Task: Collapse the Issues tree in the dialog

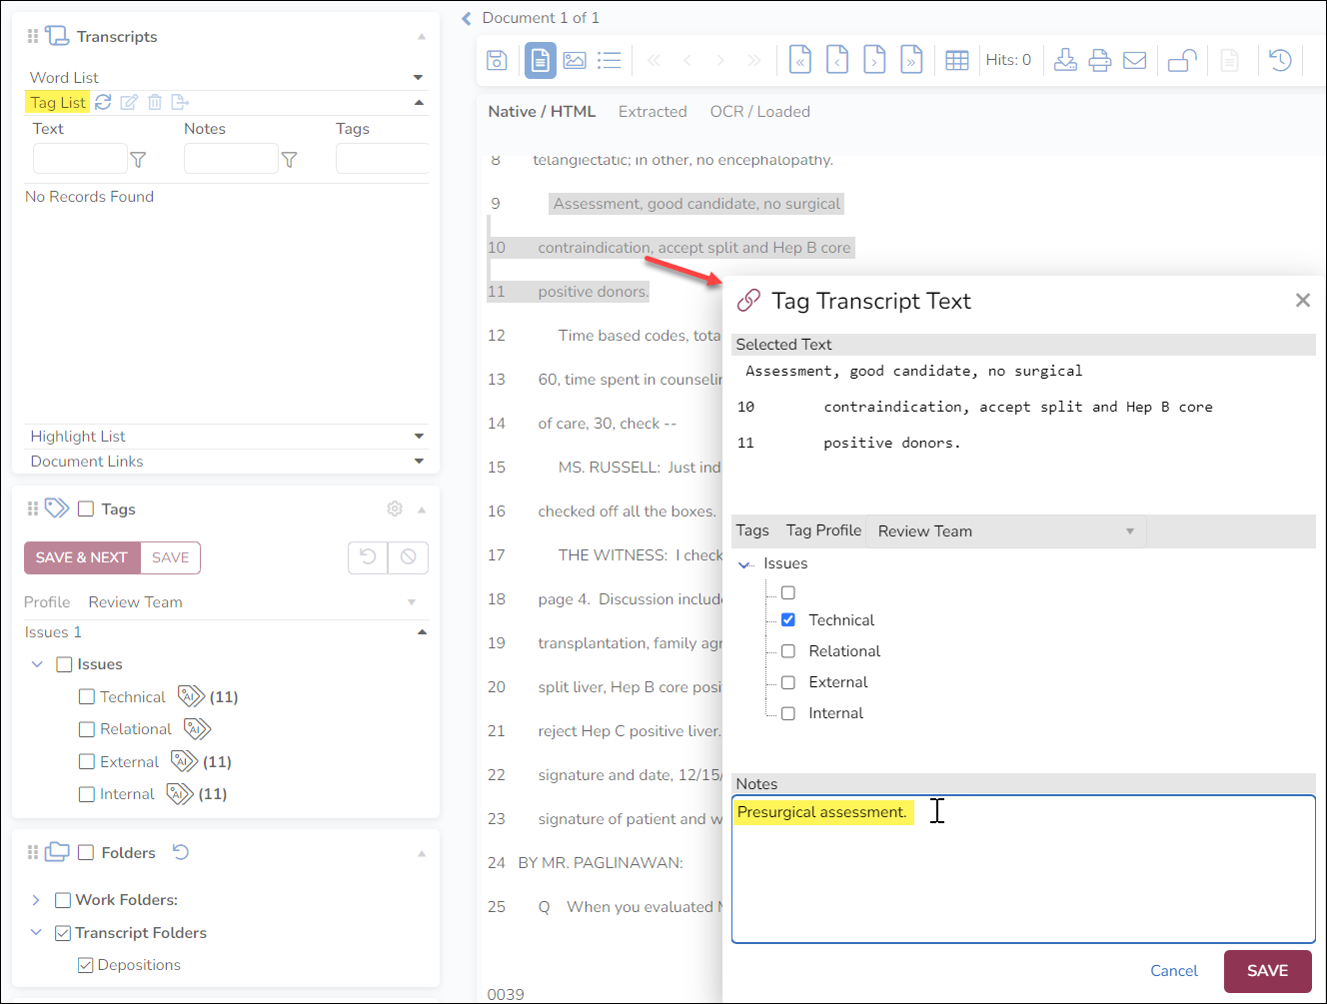Action: (745, 565)
